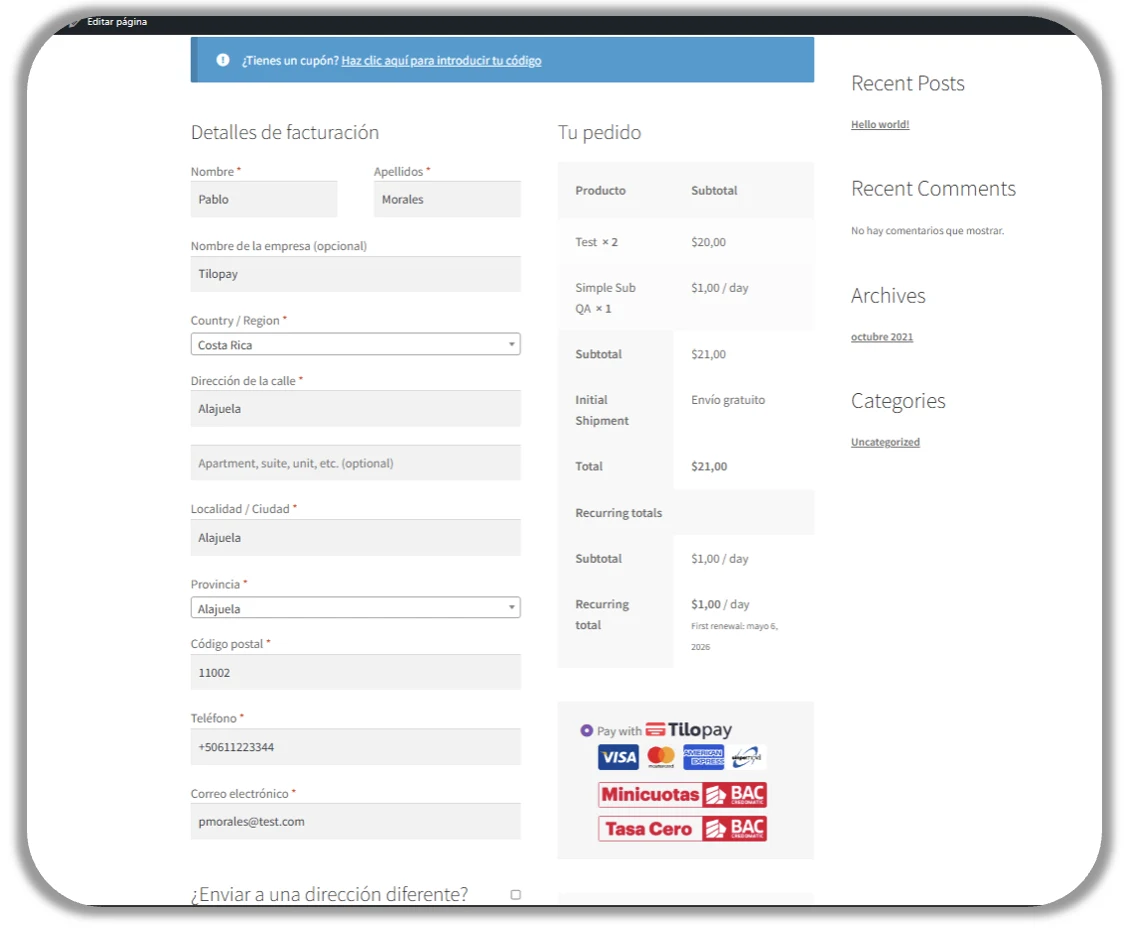The height and width of the screenshot is (938, 1132).
Task: Click the Teléfono input field
Action: pos(355,747)
